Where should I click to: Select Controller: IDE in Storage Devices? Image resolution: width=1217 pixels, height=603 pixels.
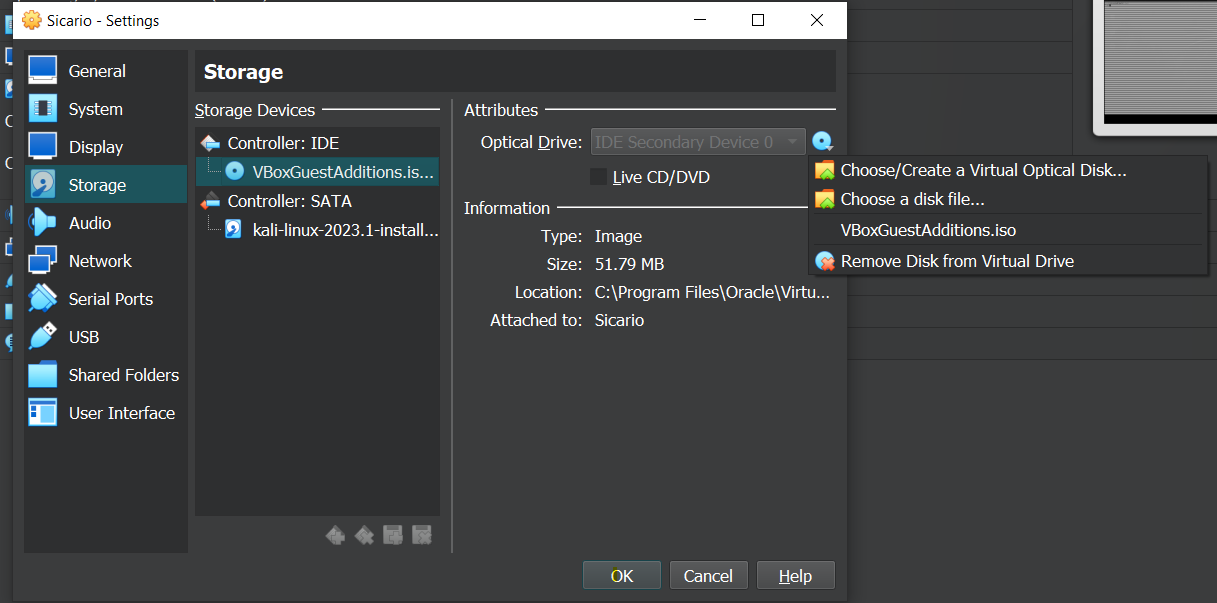coord(318,143)
